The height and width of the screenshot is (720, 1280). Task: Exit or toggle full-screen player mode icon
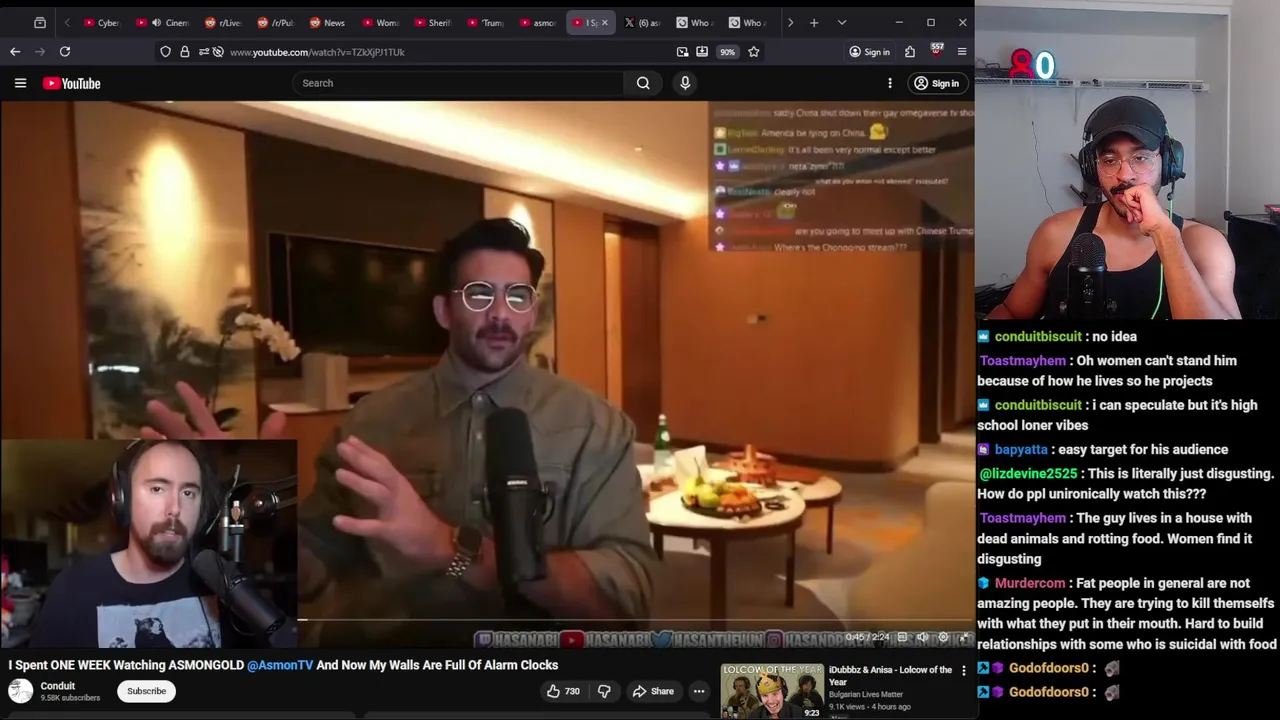coord(964,637)
